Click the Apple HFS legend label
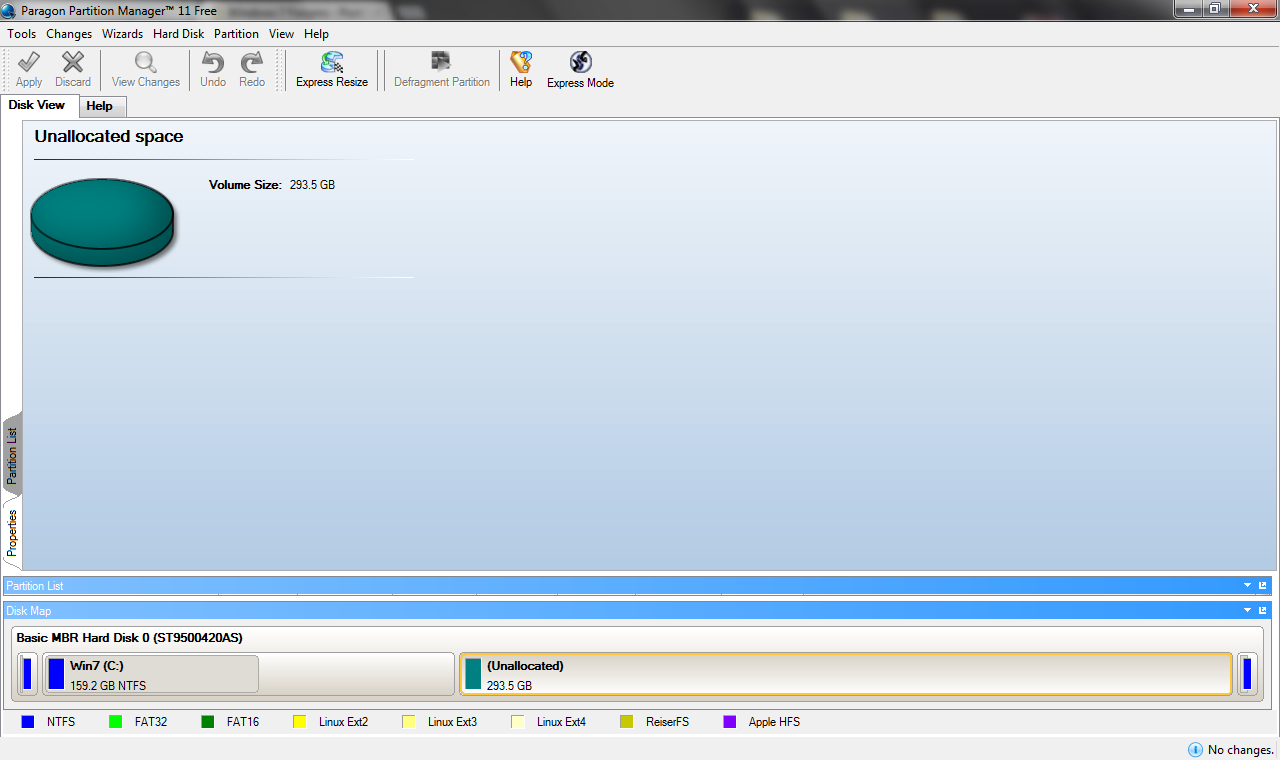Image resolution: width=1280 pixels, height=760 pixels. pos(774,722)
